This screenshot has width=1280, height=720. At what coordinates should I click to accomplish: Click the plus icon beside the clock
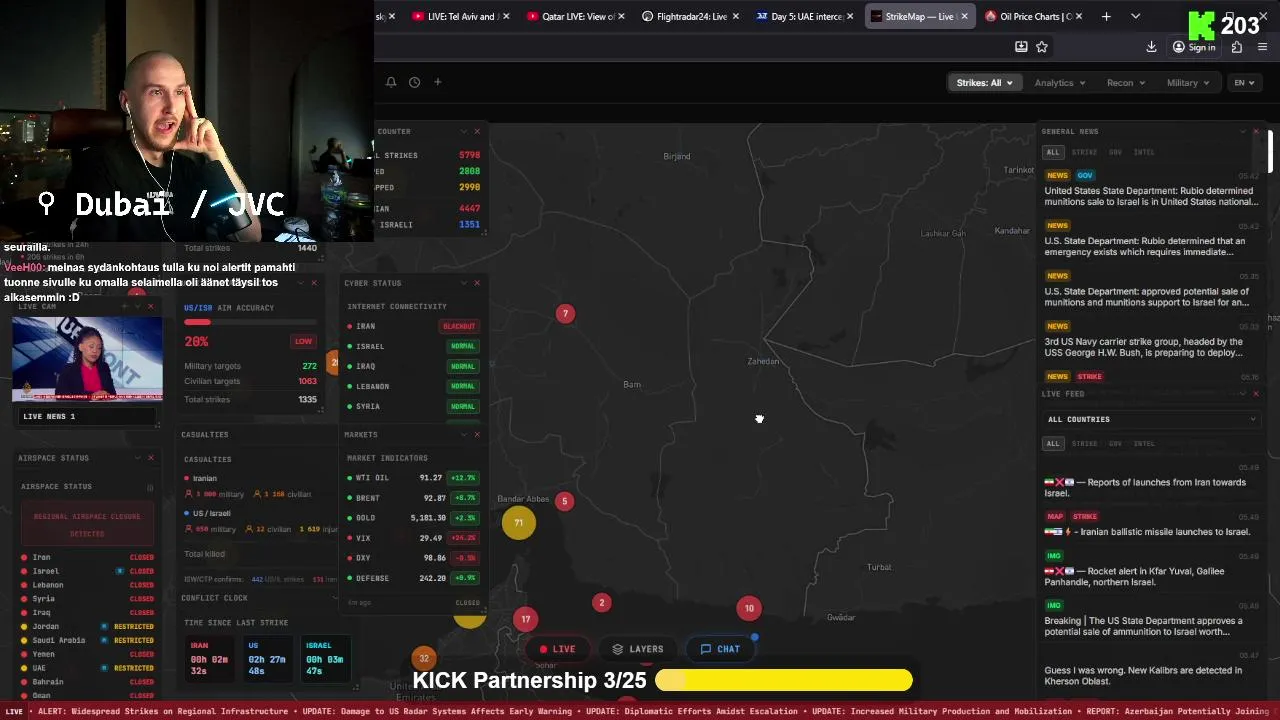coord(437,82)
